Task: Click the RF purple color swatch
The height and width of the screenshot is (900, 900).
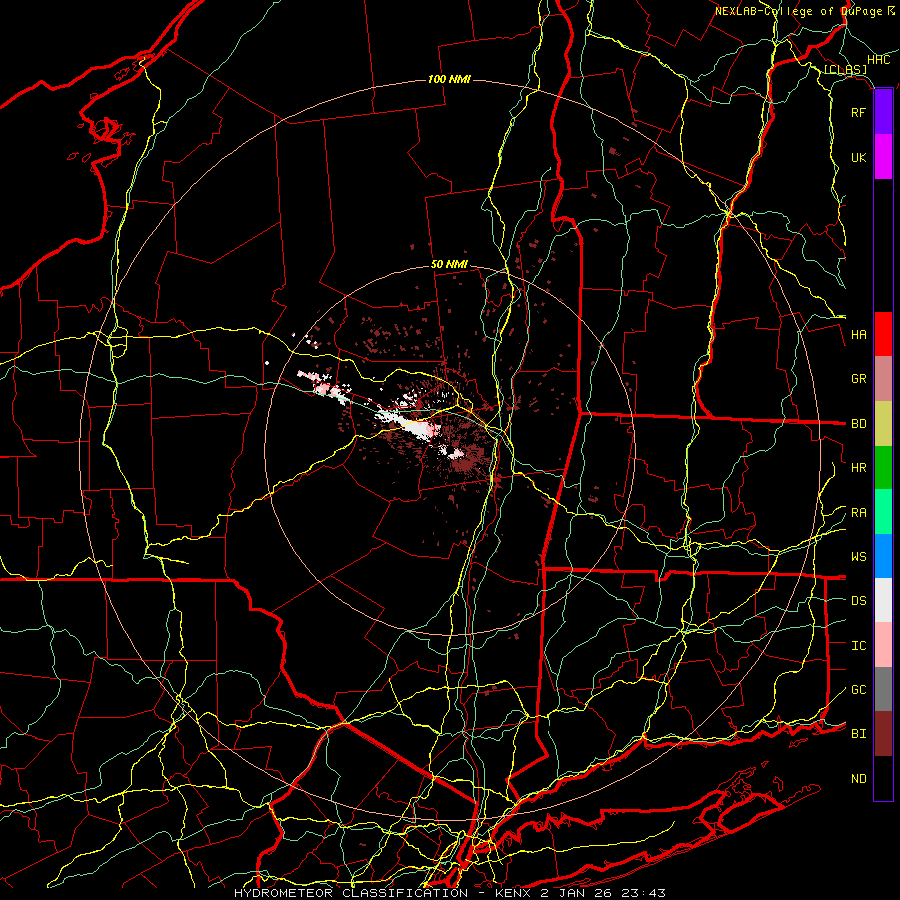Action: pyautogui.click(x=883, y=112)
